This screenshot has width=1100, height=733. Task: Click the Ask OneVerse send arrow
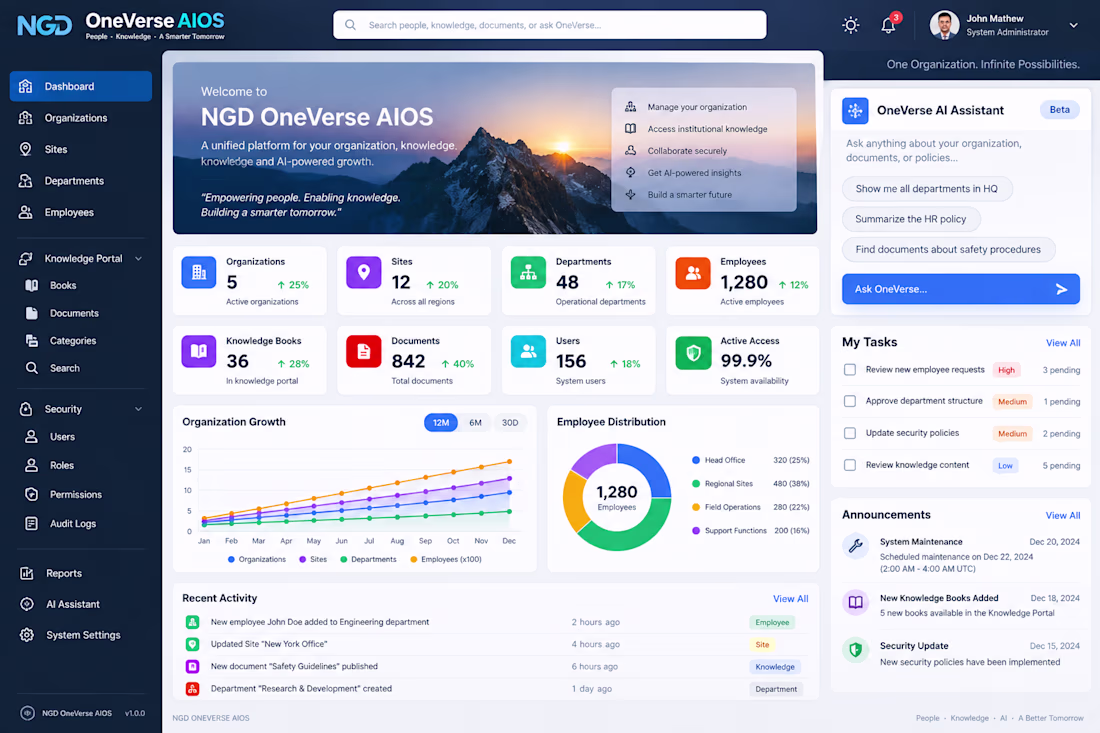pos(1061,289)
